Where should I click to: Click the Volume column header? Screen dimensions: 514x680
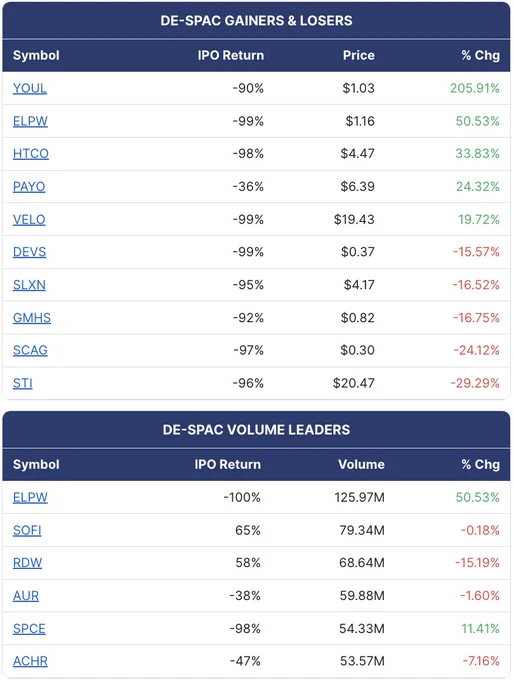pyautogui.click(x=361, y=464)
